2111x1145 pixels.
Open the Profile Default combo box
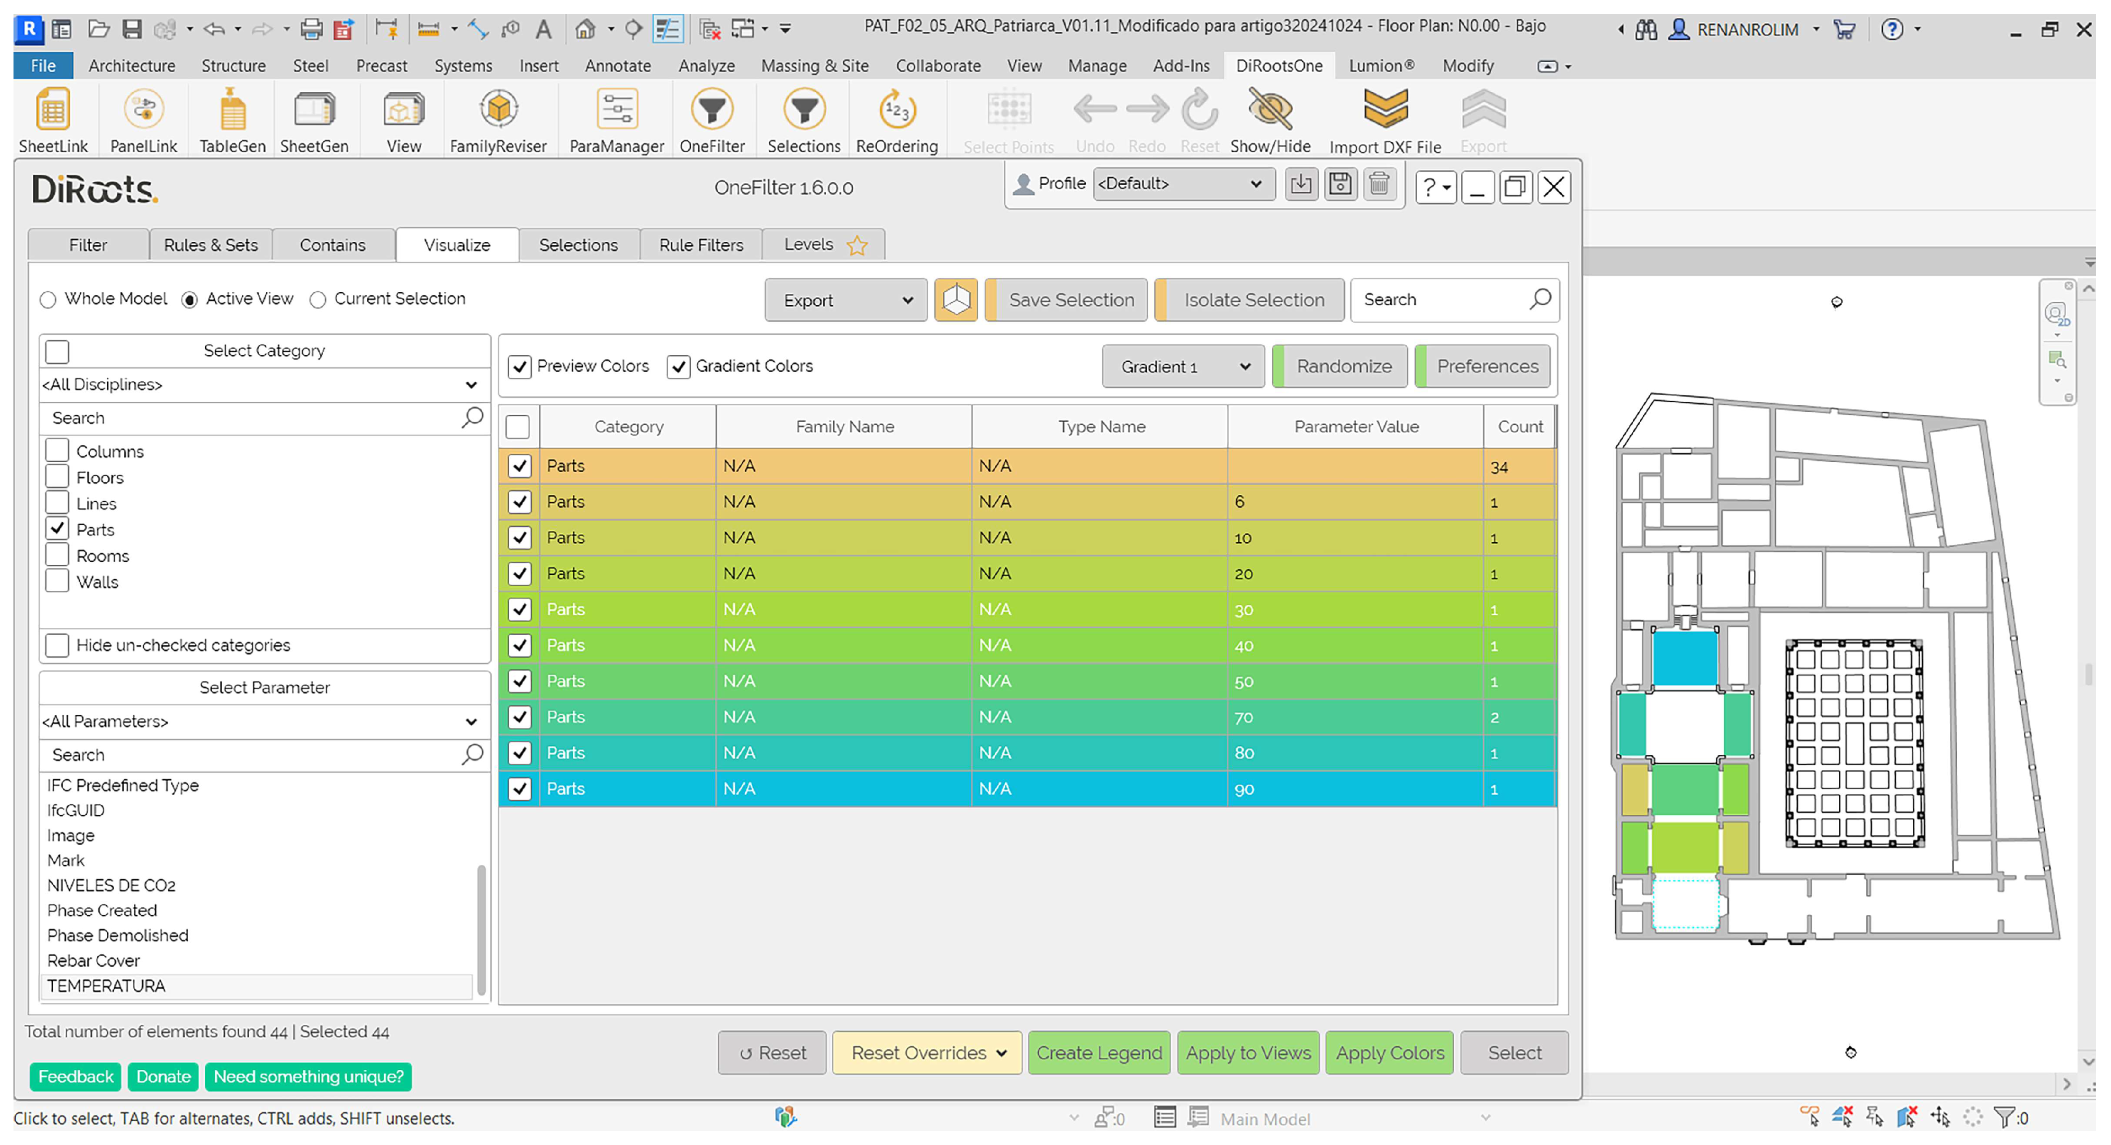coord(1182,184)
